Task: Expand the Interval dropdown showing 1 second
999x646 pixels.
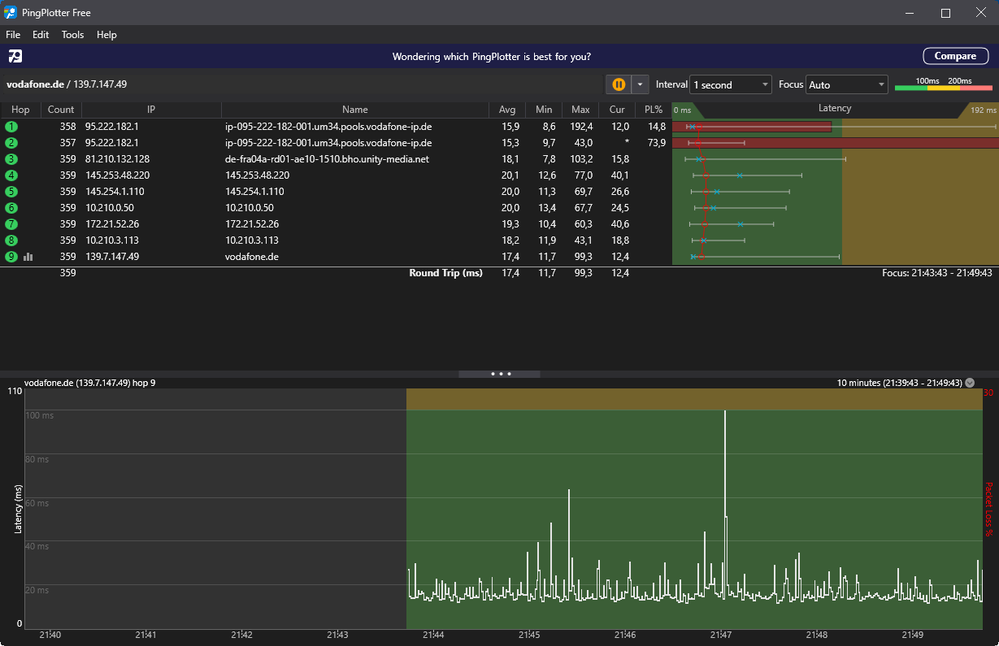Action: [x=730, y=85]
